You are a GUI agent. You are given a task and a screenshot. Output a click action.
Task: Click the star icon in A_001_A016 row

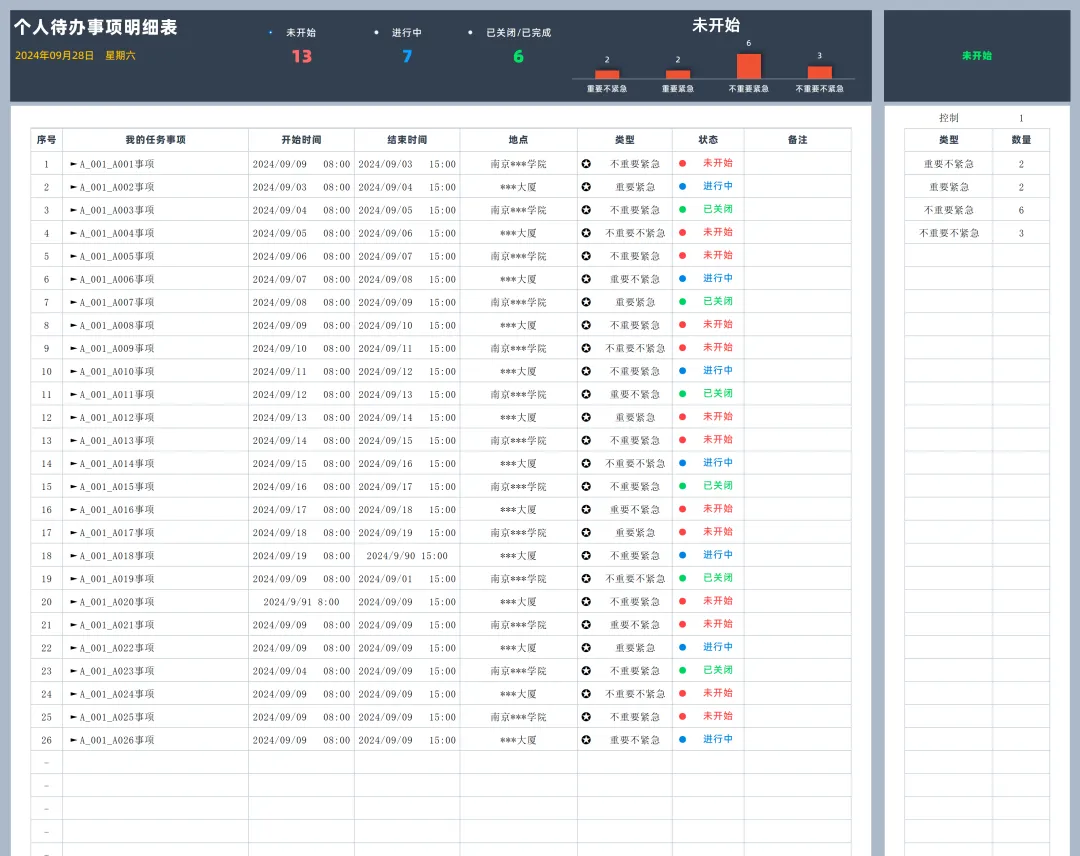coord(586,510)
